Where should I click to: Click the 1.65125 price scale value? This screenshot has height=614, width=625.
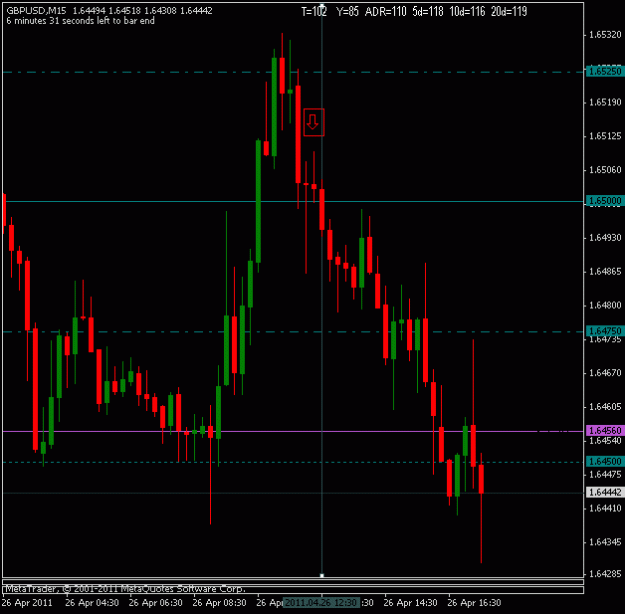(x=605, y=136)
